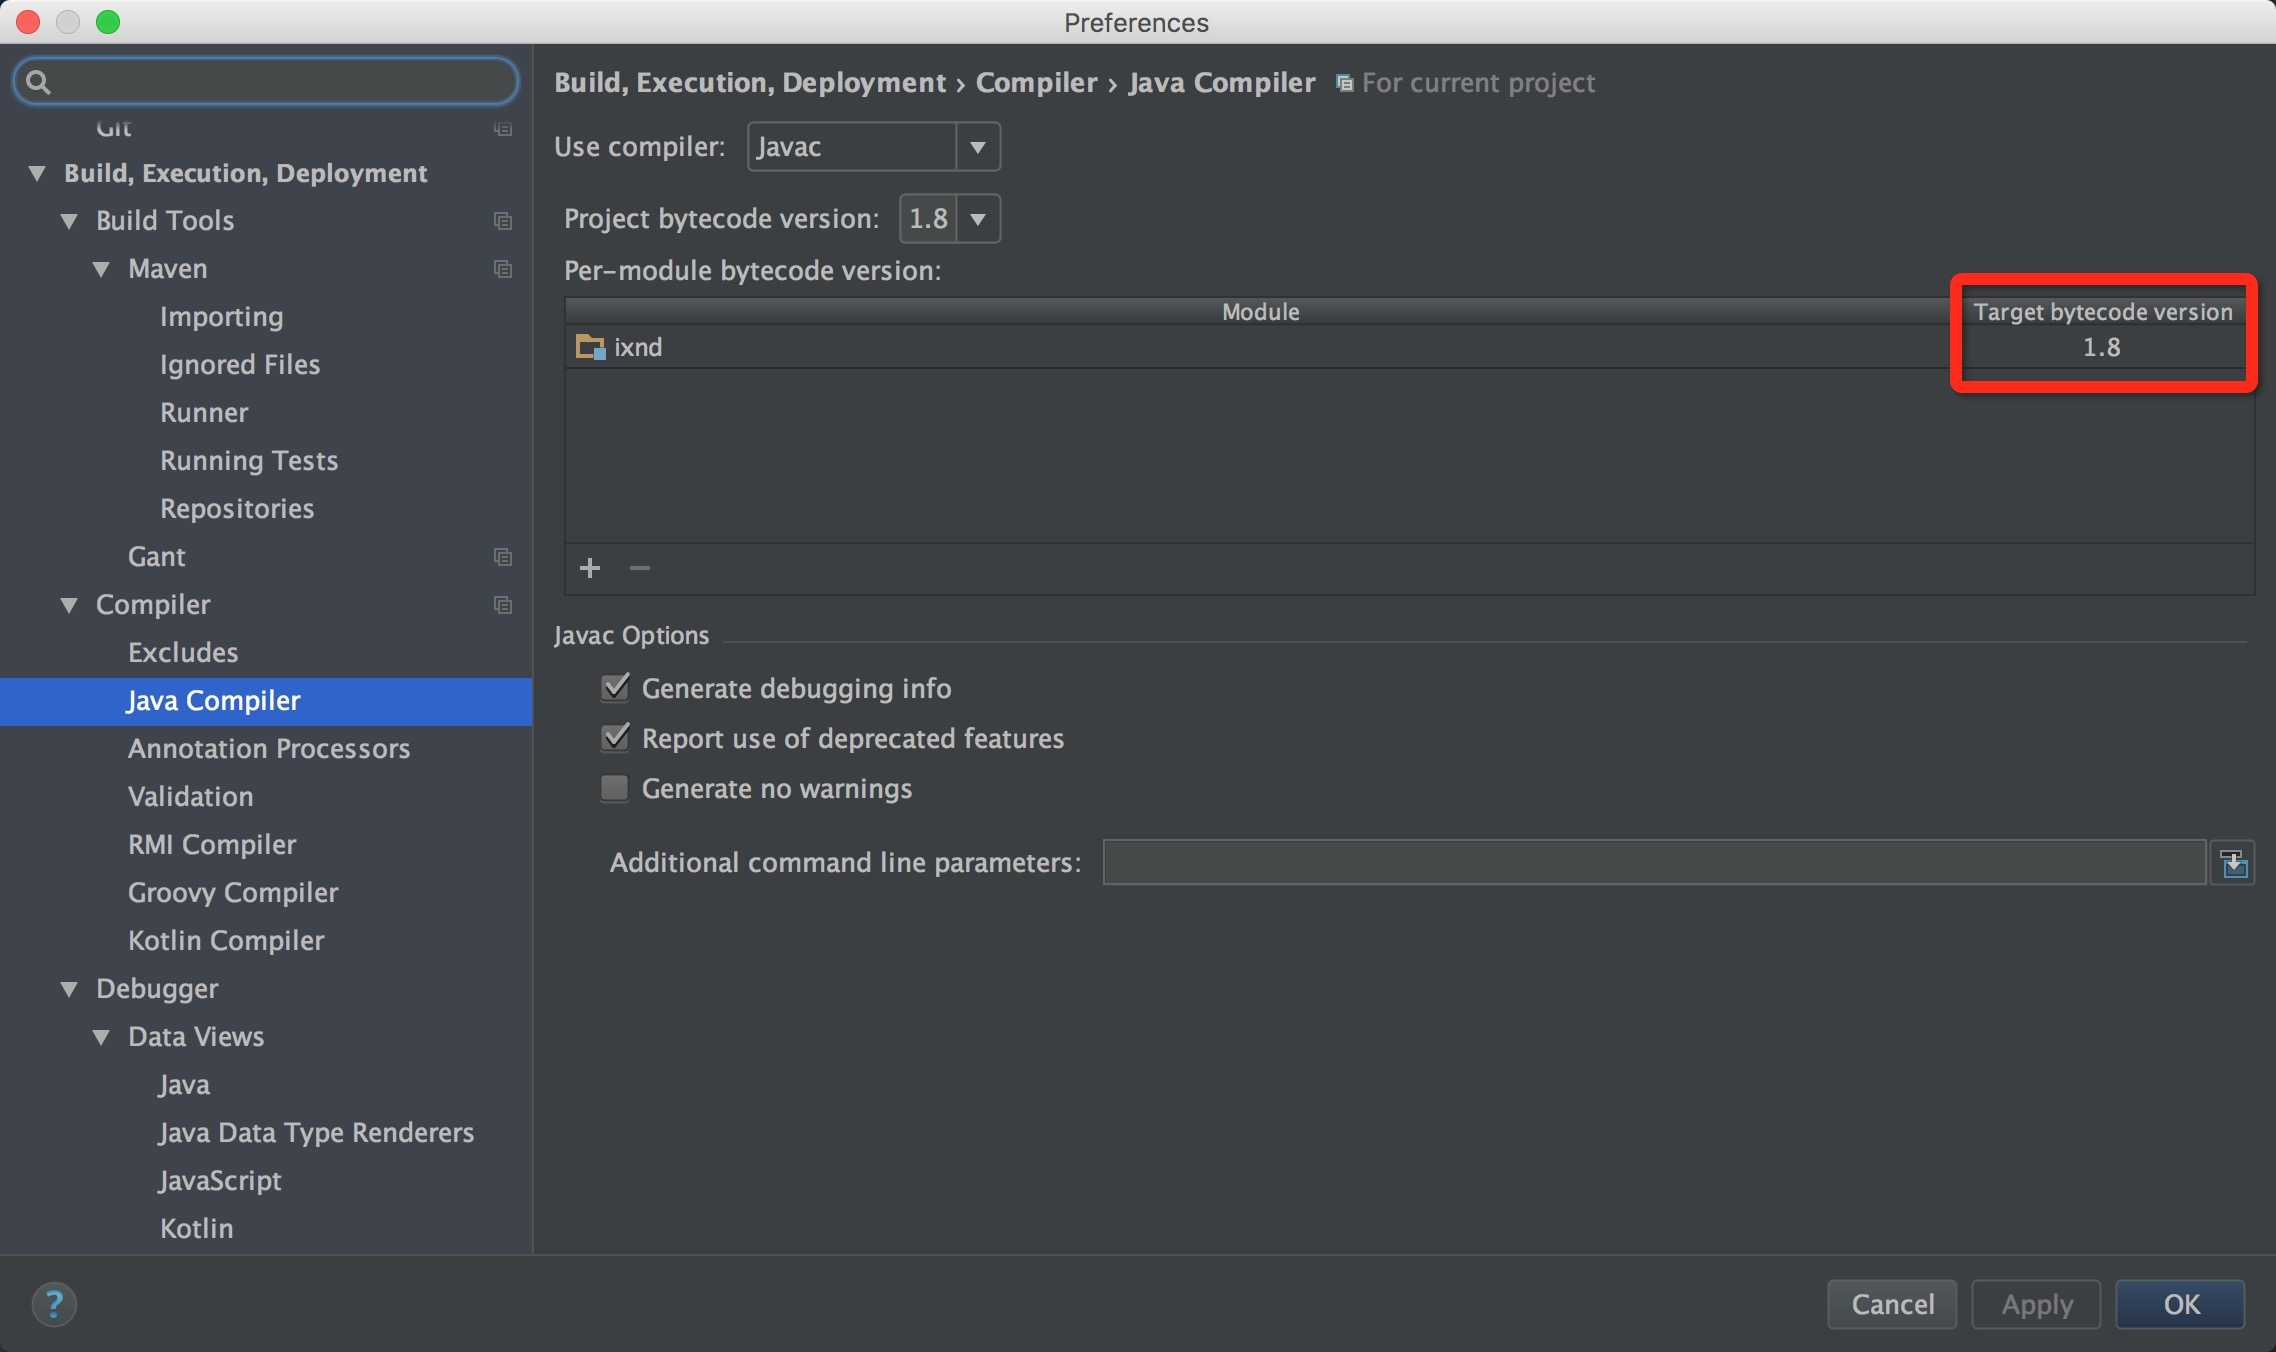The image size is (2276, 1352).
Task: Click the Compiler section icon
Action: tap(505, 604)
